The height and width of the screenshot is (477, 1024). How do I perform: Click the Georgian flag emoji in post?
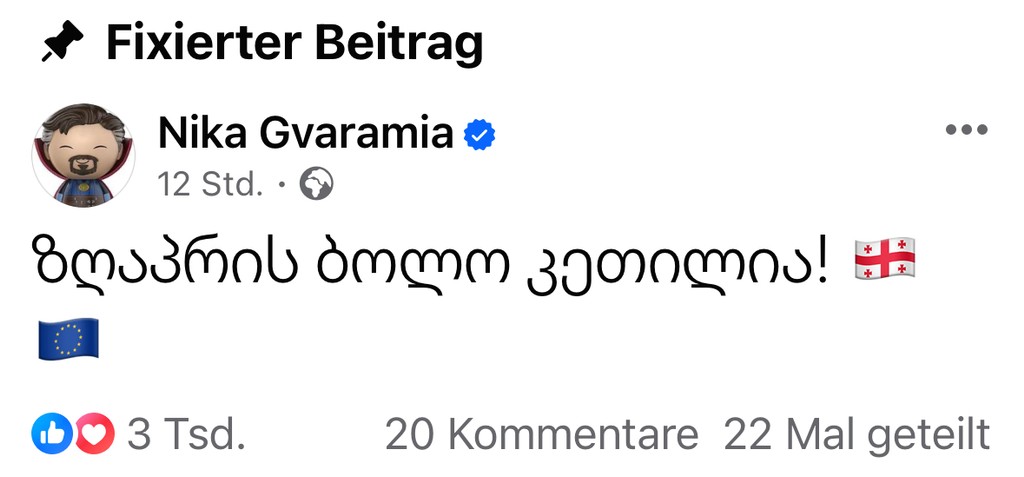tap(885, 259)
